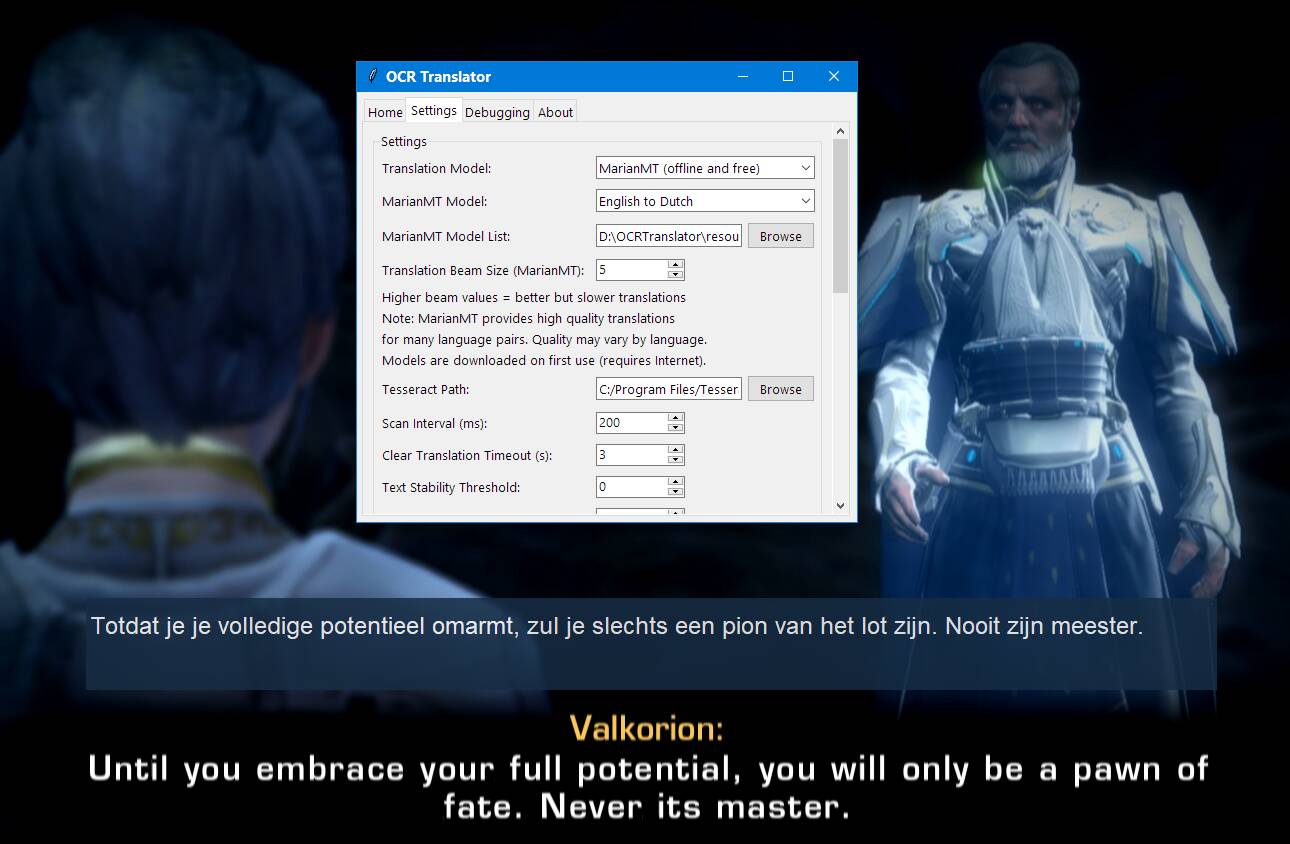
Task: Browse for the MarianMT Model List
Action: tap(780, 236)
